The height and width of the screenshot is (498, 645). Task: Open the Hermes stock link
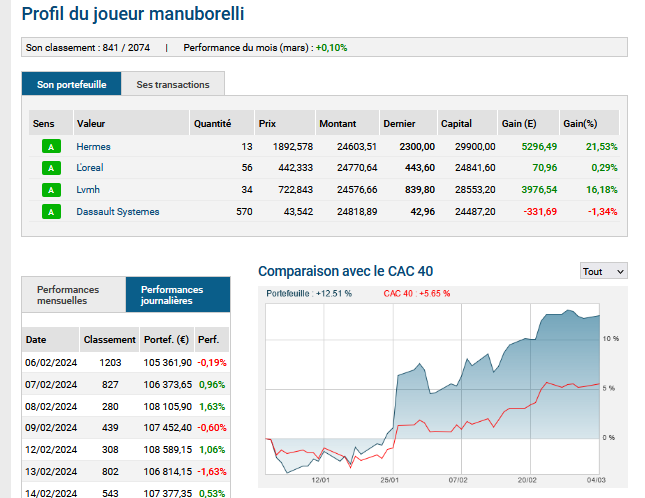[x=93, y=147]
